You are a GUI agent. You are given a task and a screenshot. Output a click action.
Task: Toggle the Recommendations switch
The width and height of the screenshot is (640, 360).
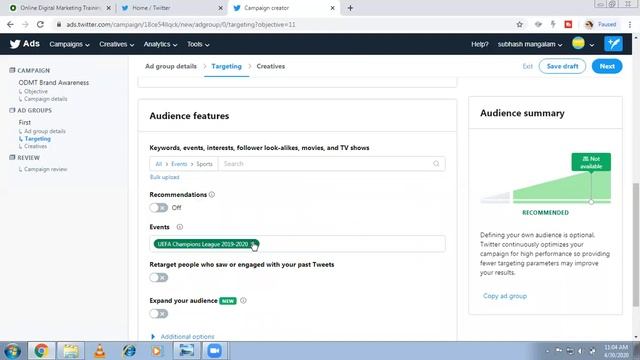[x=158, y=208]
